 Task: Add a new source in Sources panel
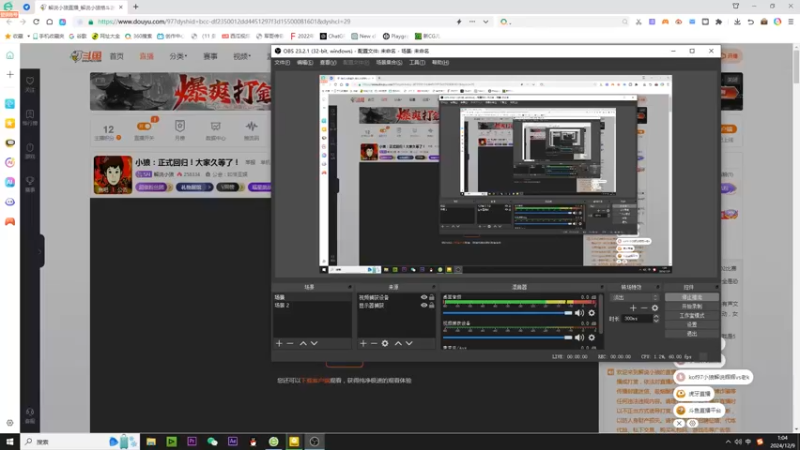point(363,343)
